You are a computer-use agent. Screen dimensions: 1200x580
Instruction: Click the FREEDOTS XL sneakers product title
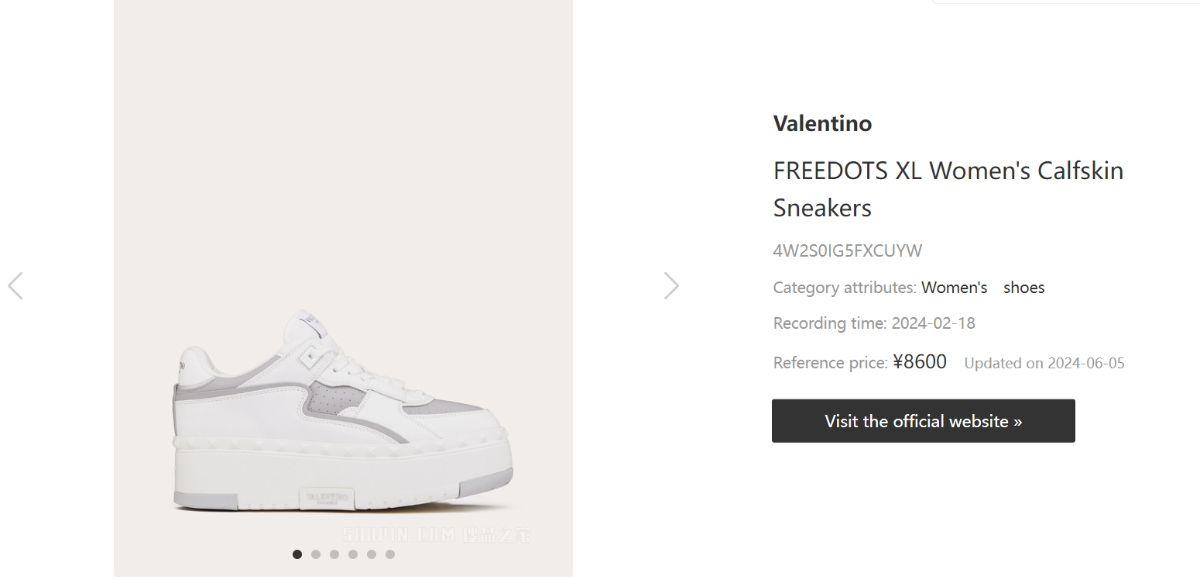947,189
